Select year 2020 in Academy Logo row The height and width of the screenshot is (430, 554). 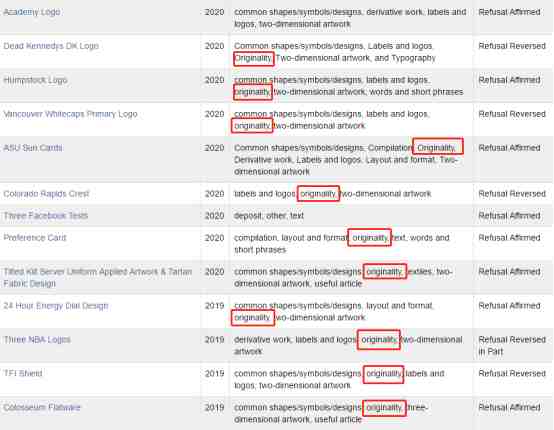[x=214, y=12]
